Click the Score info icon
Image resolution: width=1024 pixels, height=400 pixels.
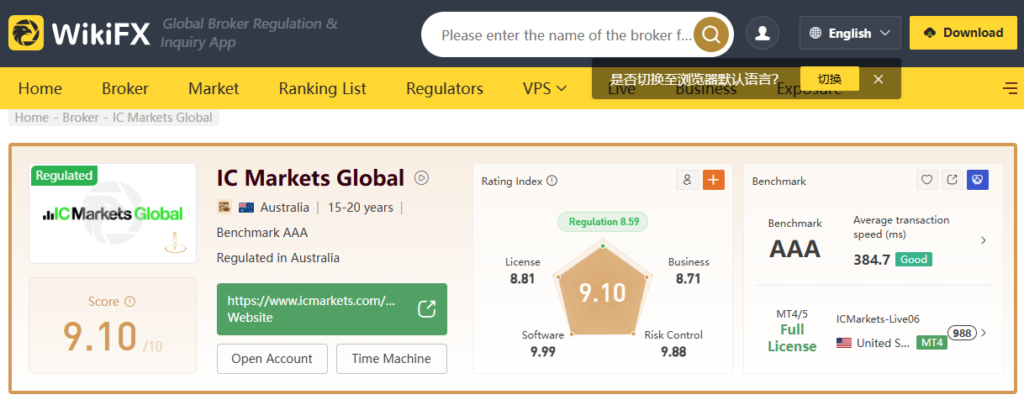[129, 301]
